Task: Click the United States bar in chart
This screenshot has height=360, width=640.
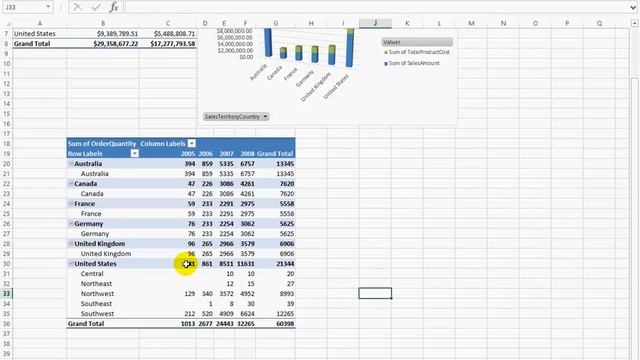Action: click(350, 47)
